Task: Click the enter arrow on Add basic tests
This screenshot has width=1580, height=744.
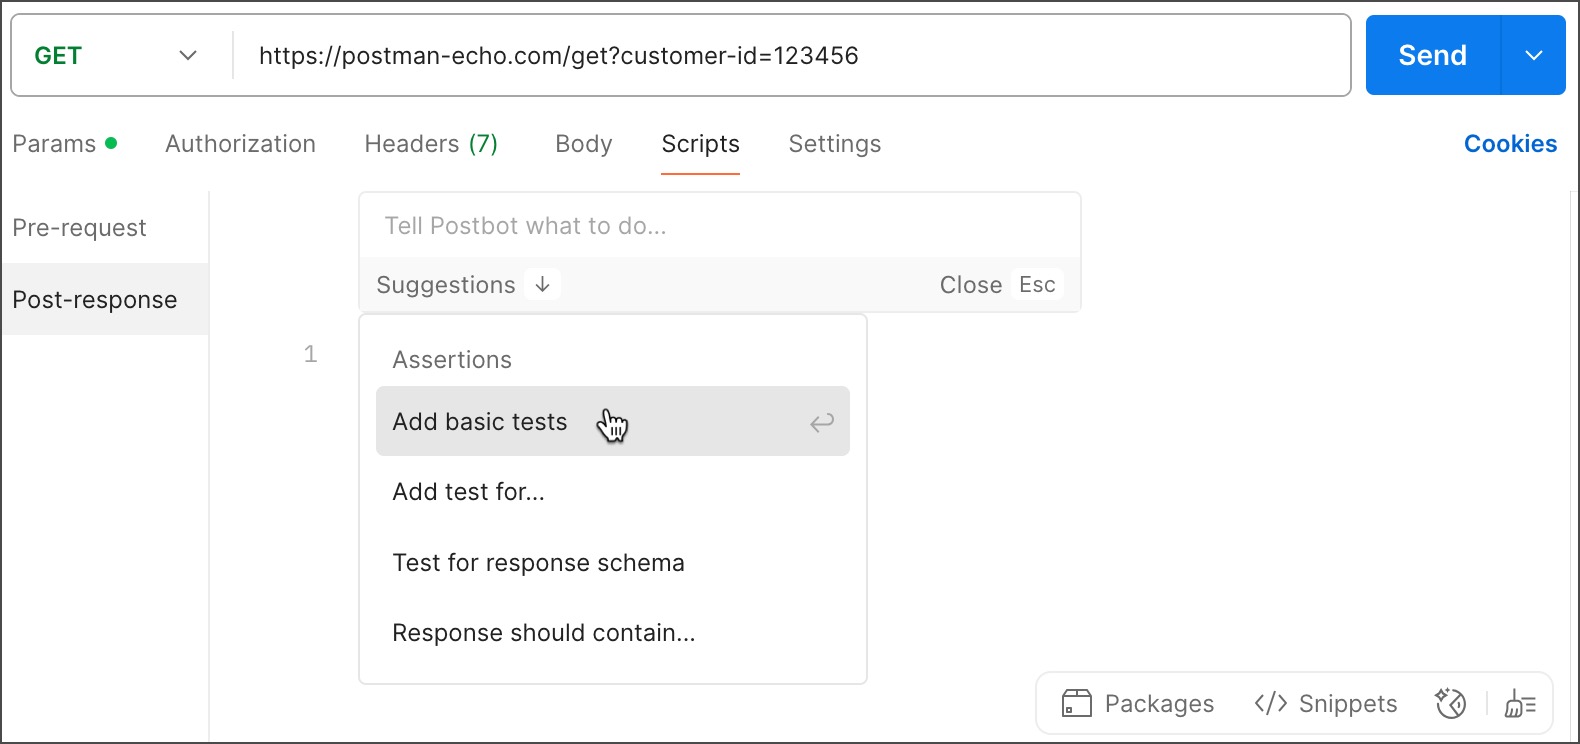Action: [x=821, y=423]
